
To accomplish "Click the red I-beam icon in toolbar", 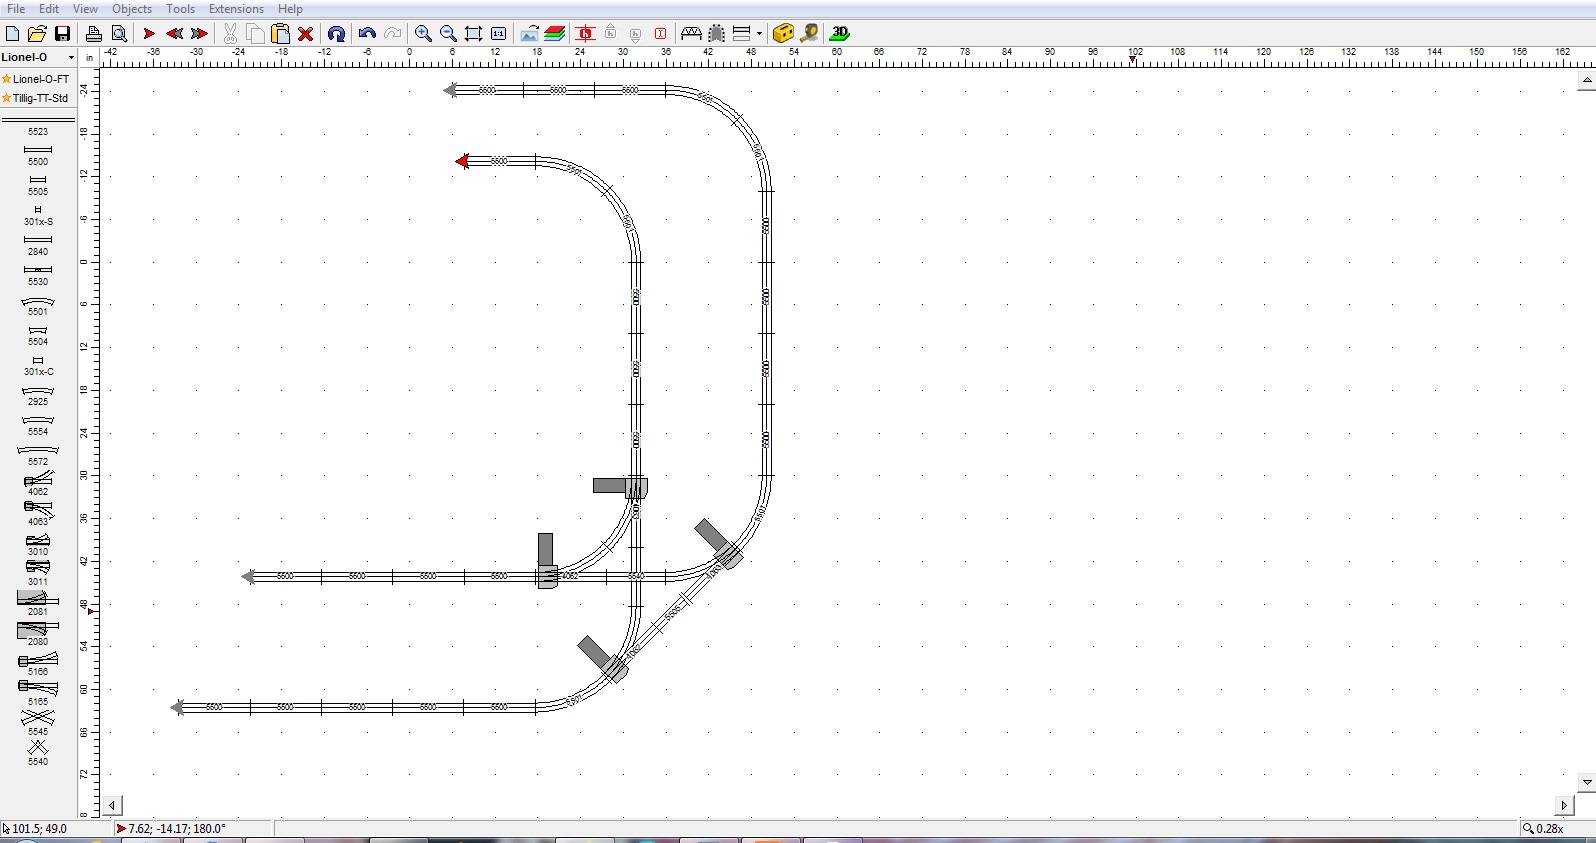I will (x=661, y=33).
